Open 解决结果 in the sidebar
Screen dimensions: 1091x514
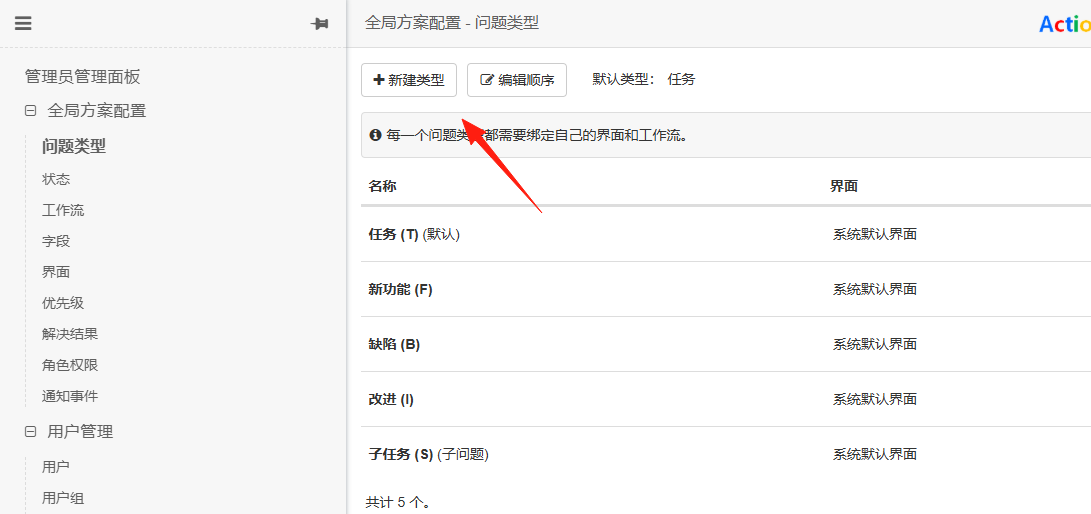tap(70, 334)
